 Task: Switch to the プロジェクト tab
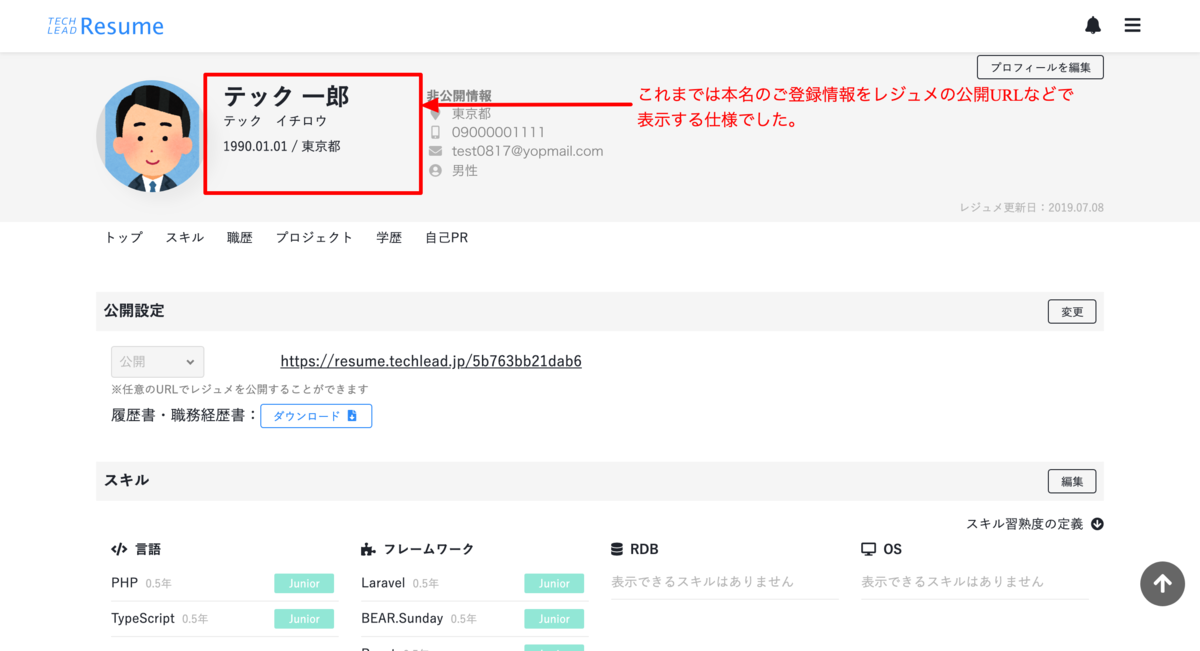(315, 238)
